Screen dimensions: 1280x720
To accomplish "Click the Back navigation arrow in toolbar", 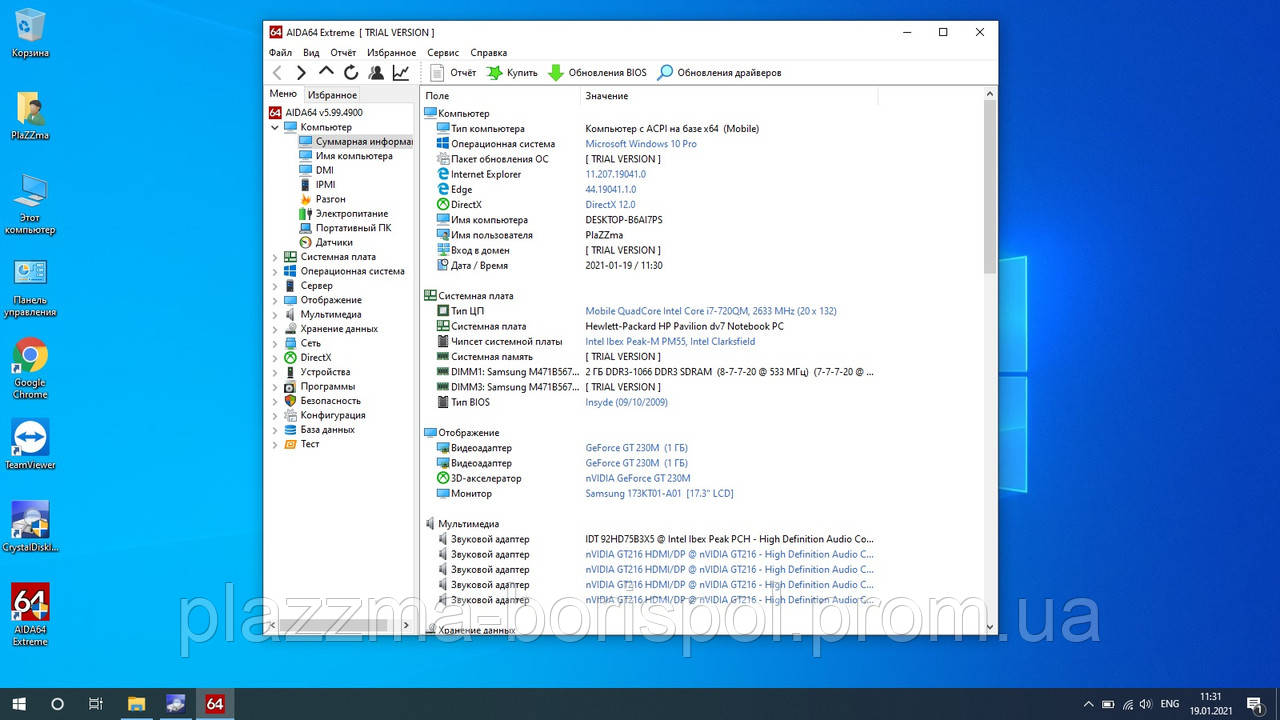I will (278, 72).
